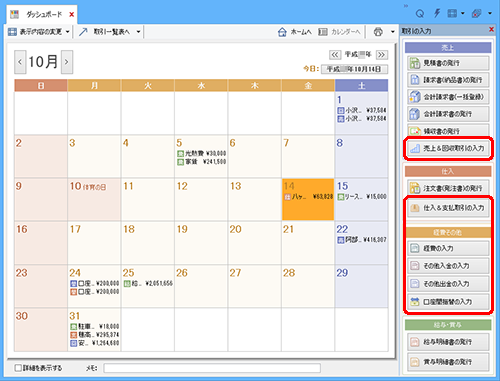Screen dimensions: 500x381
Task: Open 見積書の発行 in the 売上 section
Action: 448,63
